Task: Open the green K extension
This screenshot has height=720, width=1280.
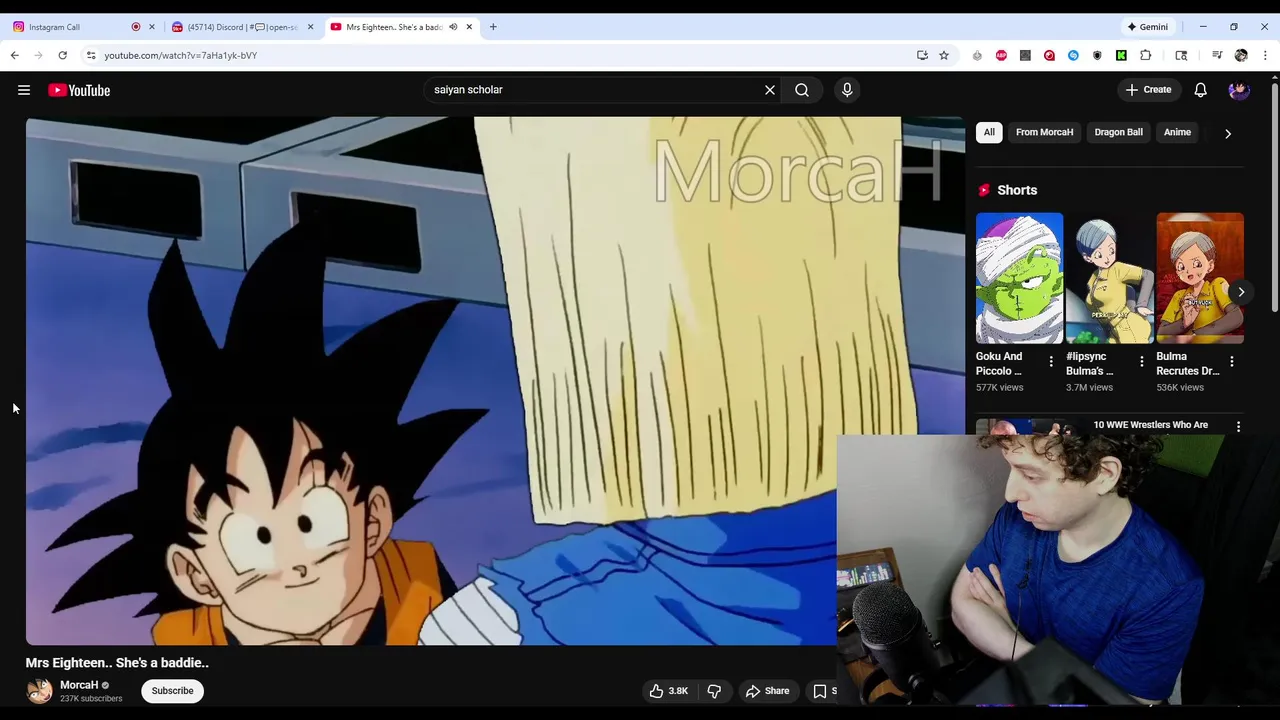Action: click(1121, 55)
